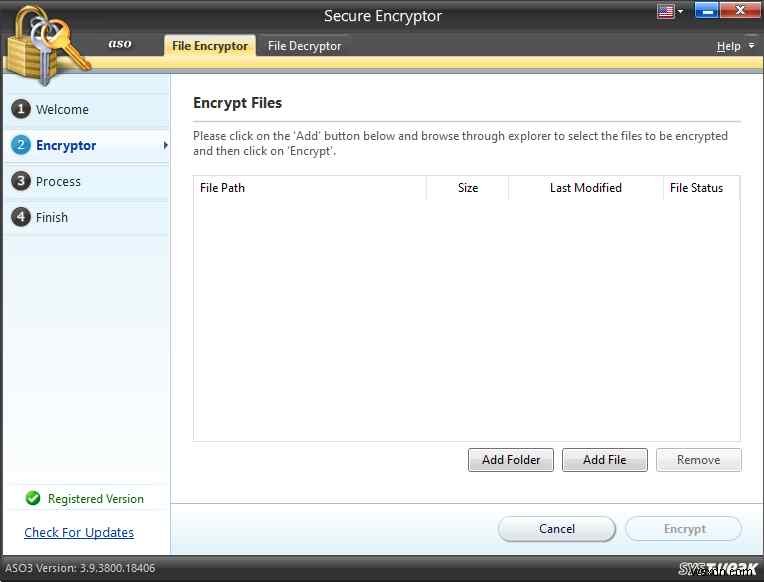Click the ASO3 Version status text
The width and height of the screenshot is (764, 582).
[80, 568]
